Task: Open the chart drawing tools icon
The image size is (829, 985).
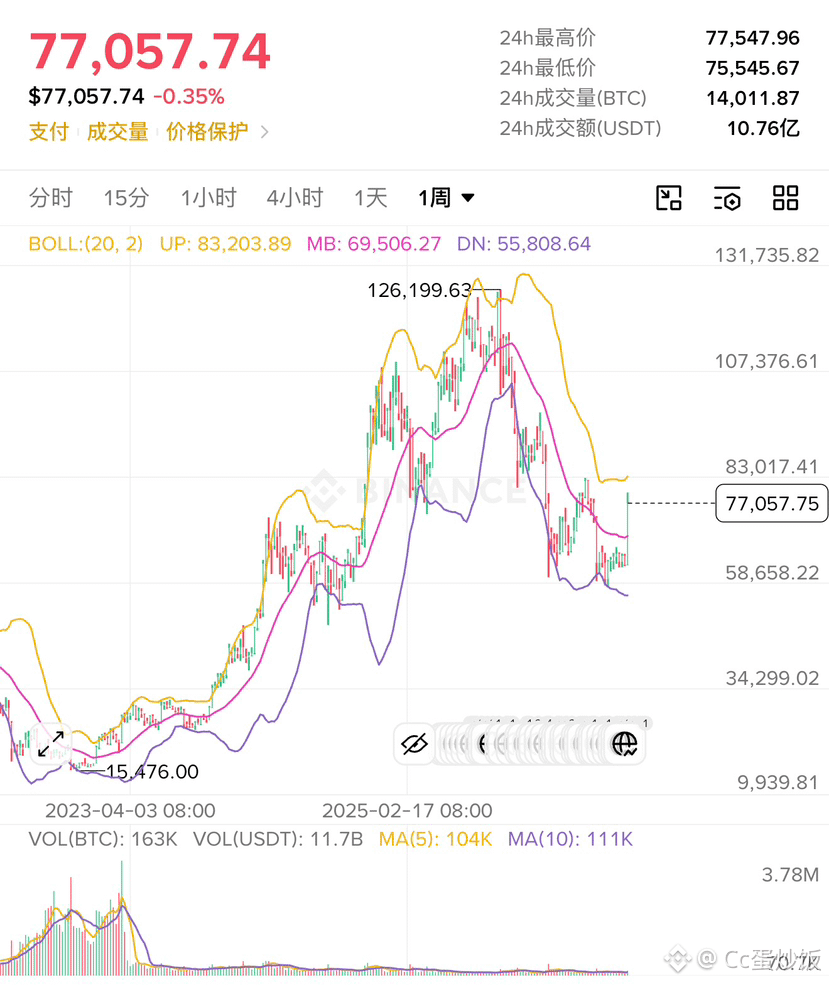Action: pos(668,198)
